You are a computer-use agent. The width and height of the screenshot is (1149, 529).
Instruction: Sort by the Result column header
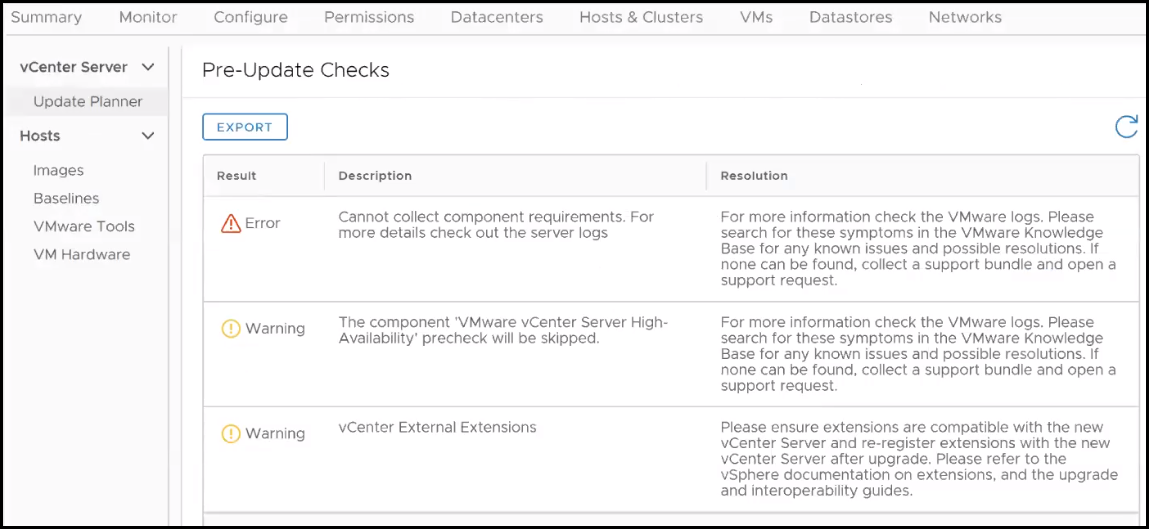237,176
